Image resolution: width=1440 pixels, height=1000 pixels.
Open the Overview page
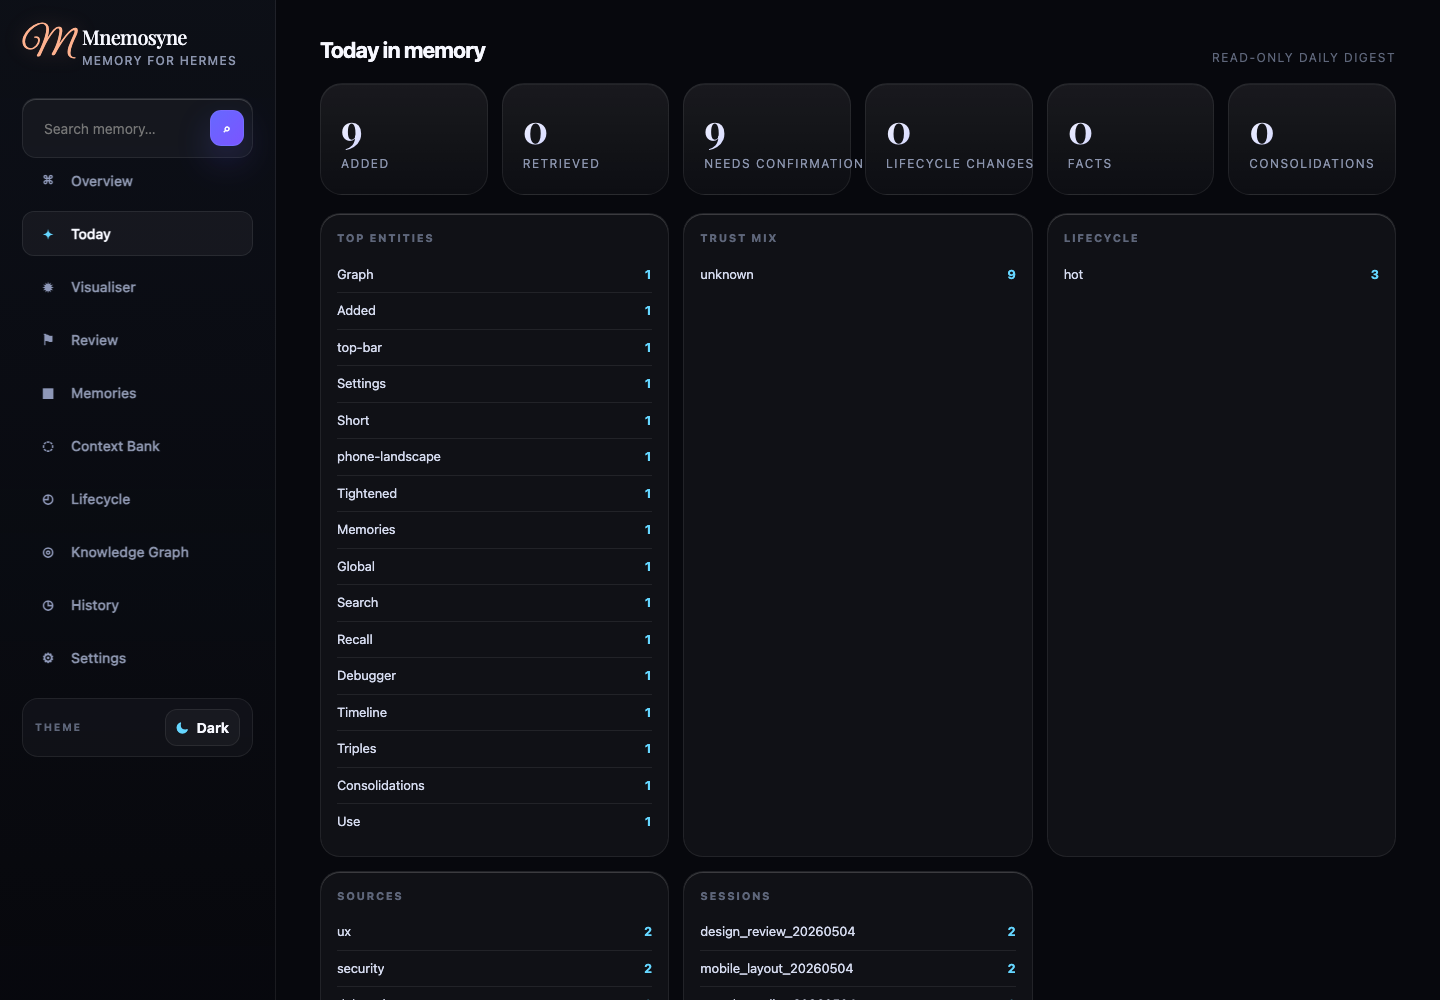coord(137,181)
